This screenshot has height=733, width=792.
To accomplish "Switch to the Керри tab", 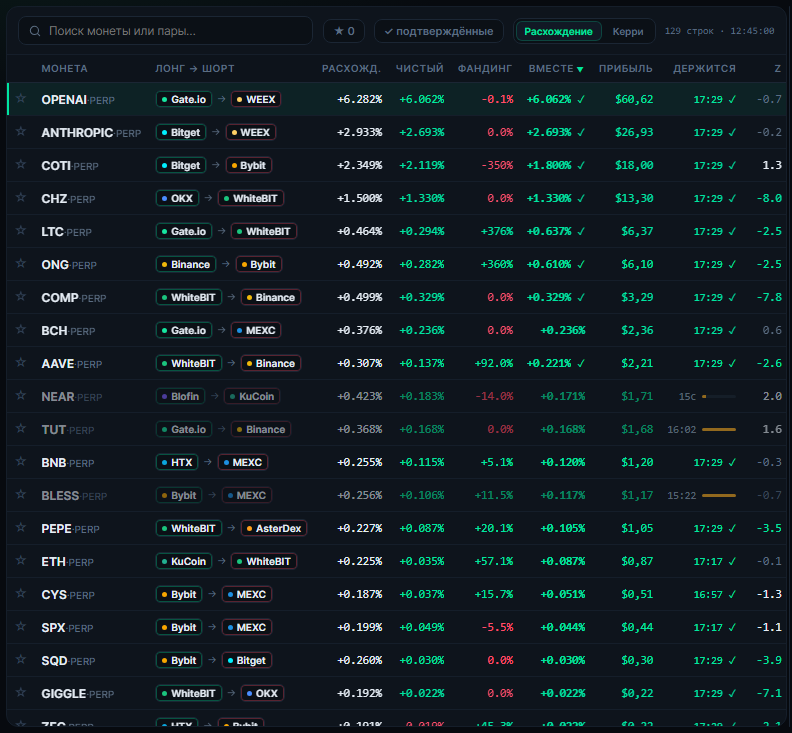I will coord(628,31).
